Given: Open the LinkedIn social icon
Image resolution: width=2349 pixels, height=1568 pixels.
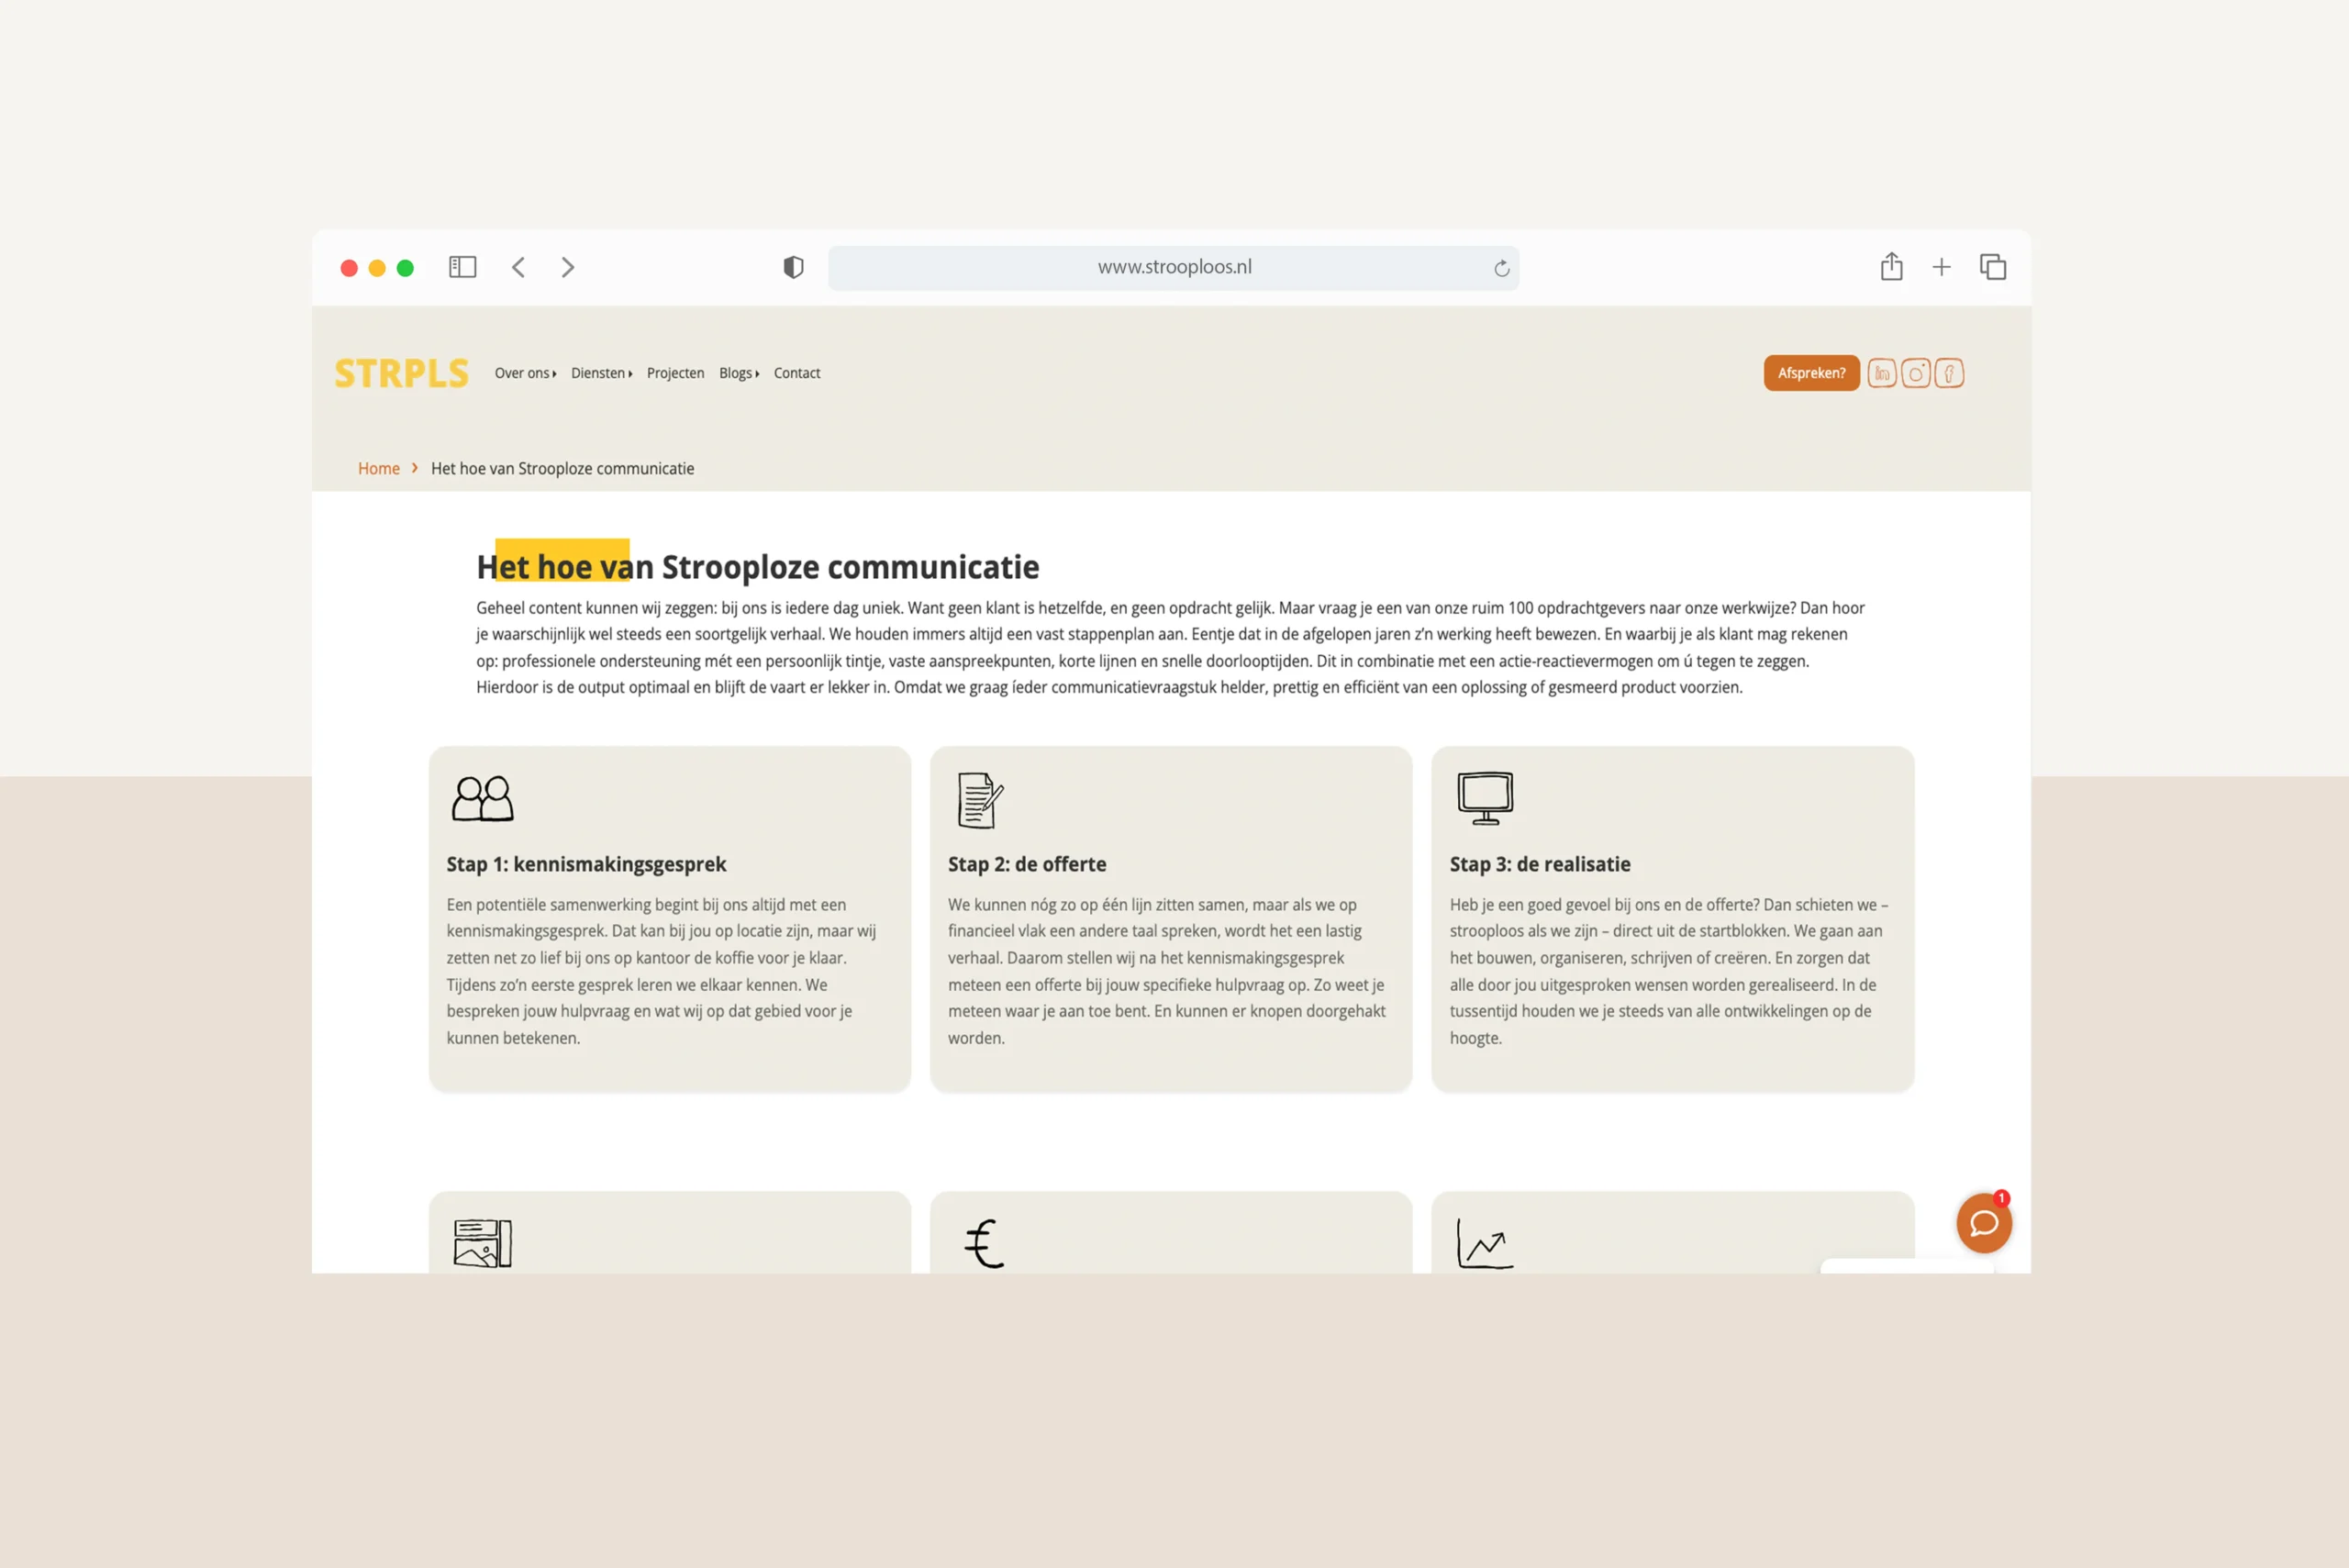Looking at the screenshot, I should point(1881,373).
